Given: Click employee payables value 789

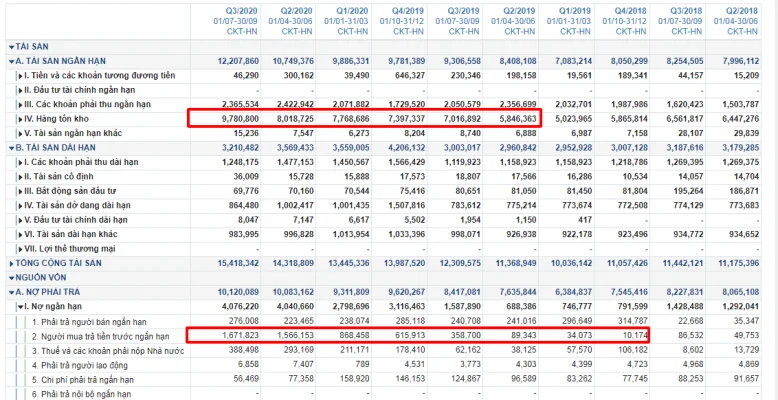Looking at the screenshot, I should 361,365.
